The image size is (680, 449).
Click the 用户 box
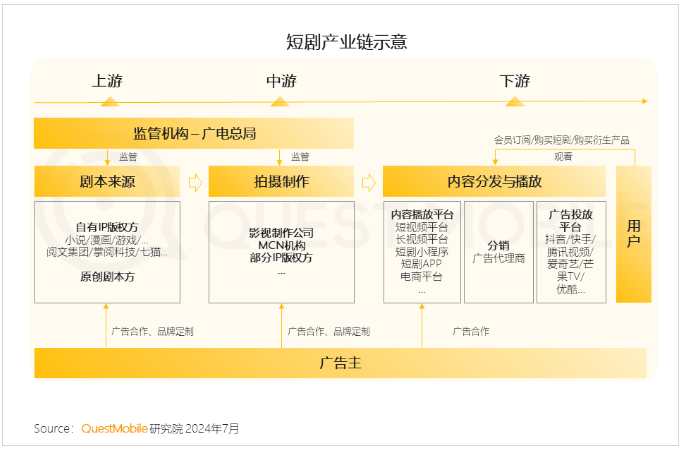[x=633, y=235]
